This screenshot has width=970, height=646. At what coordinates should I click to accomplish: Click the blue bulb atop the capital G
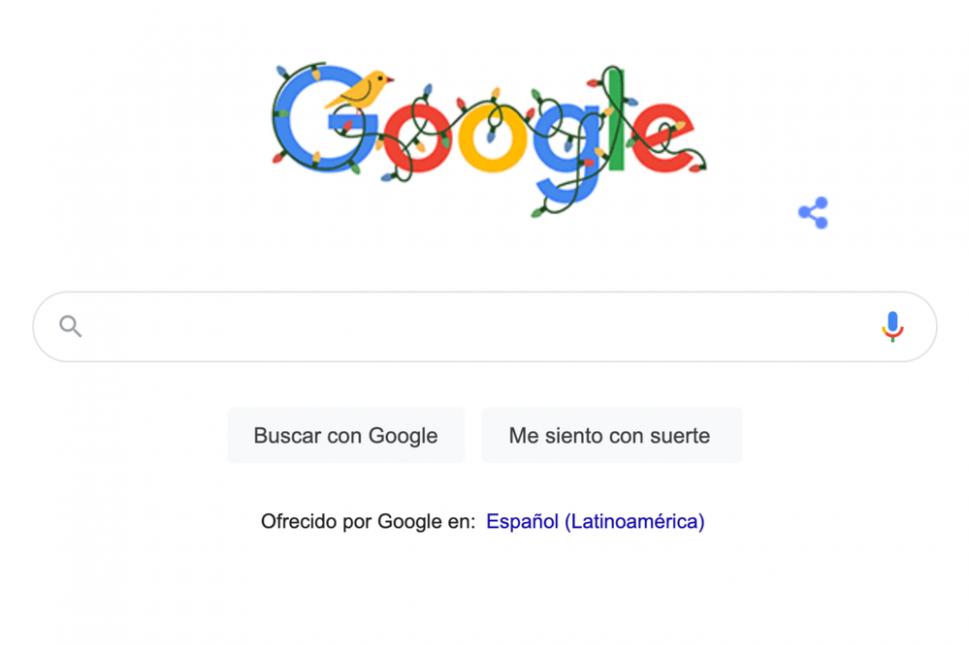tap(281, 71)
